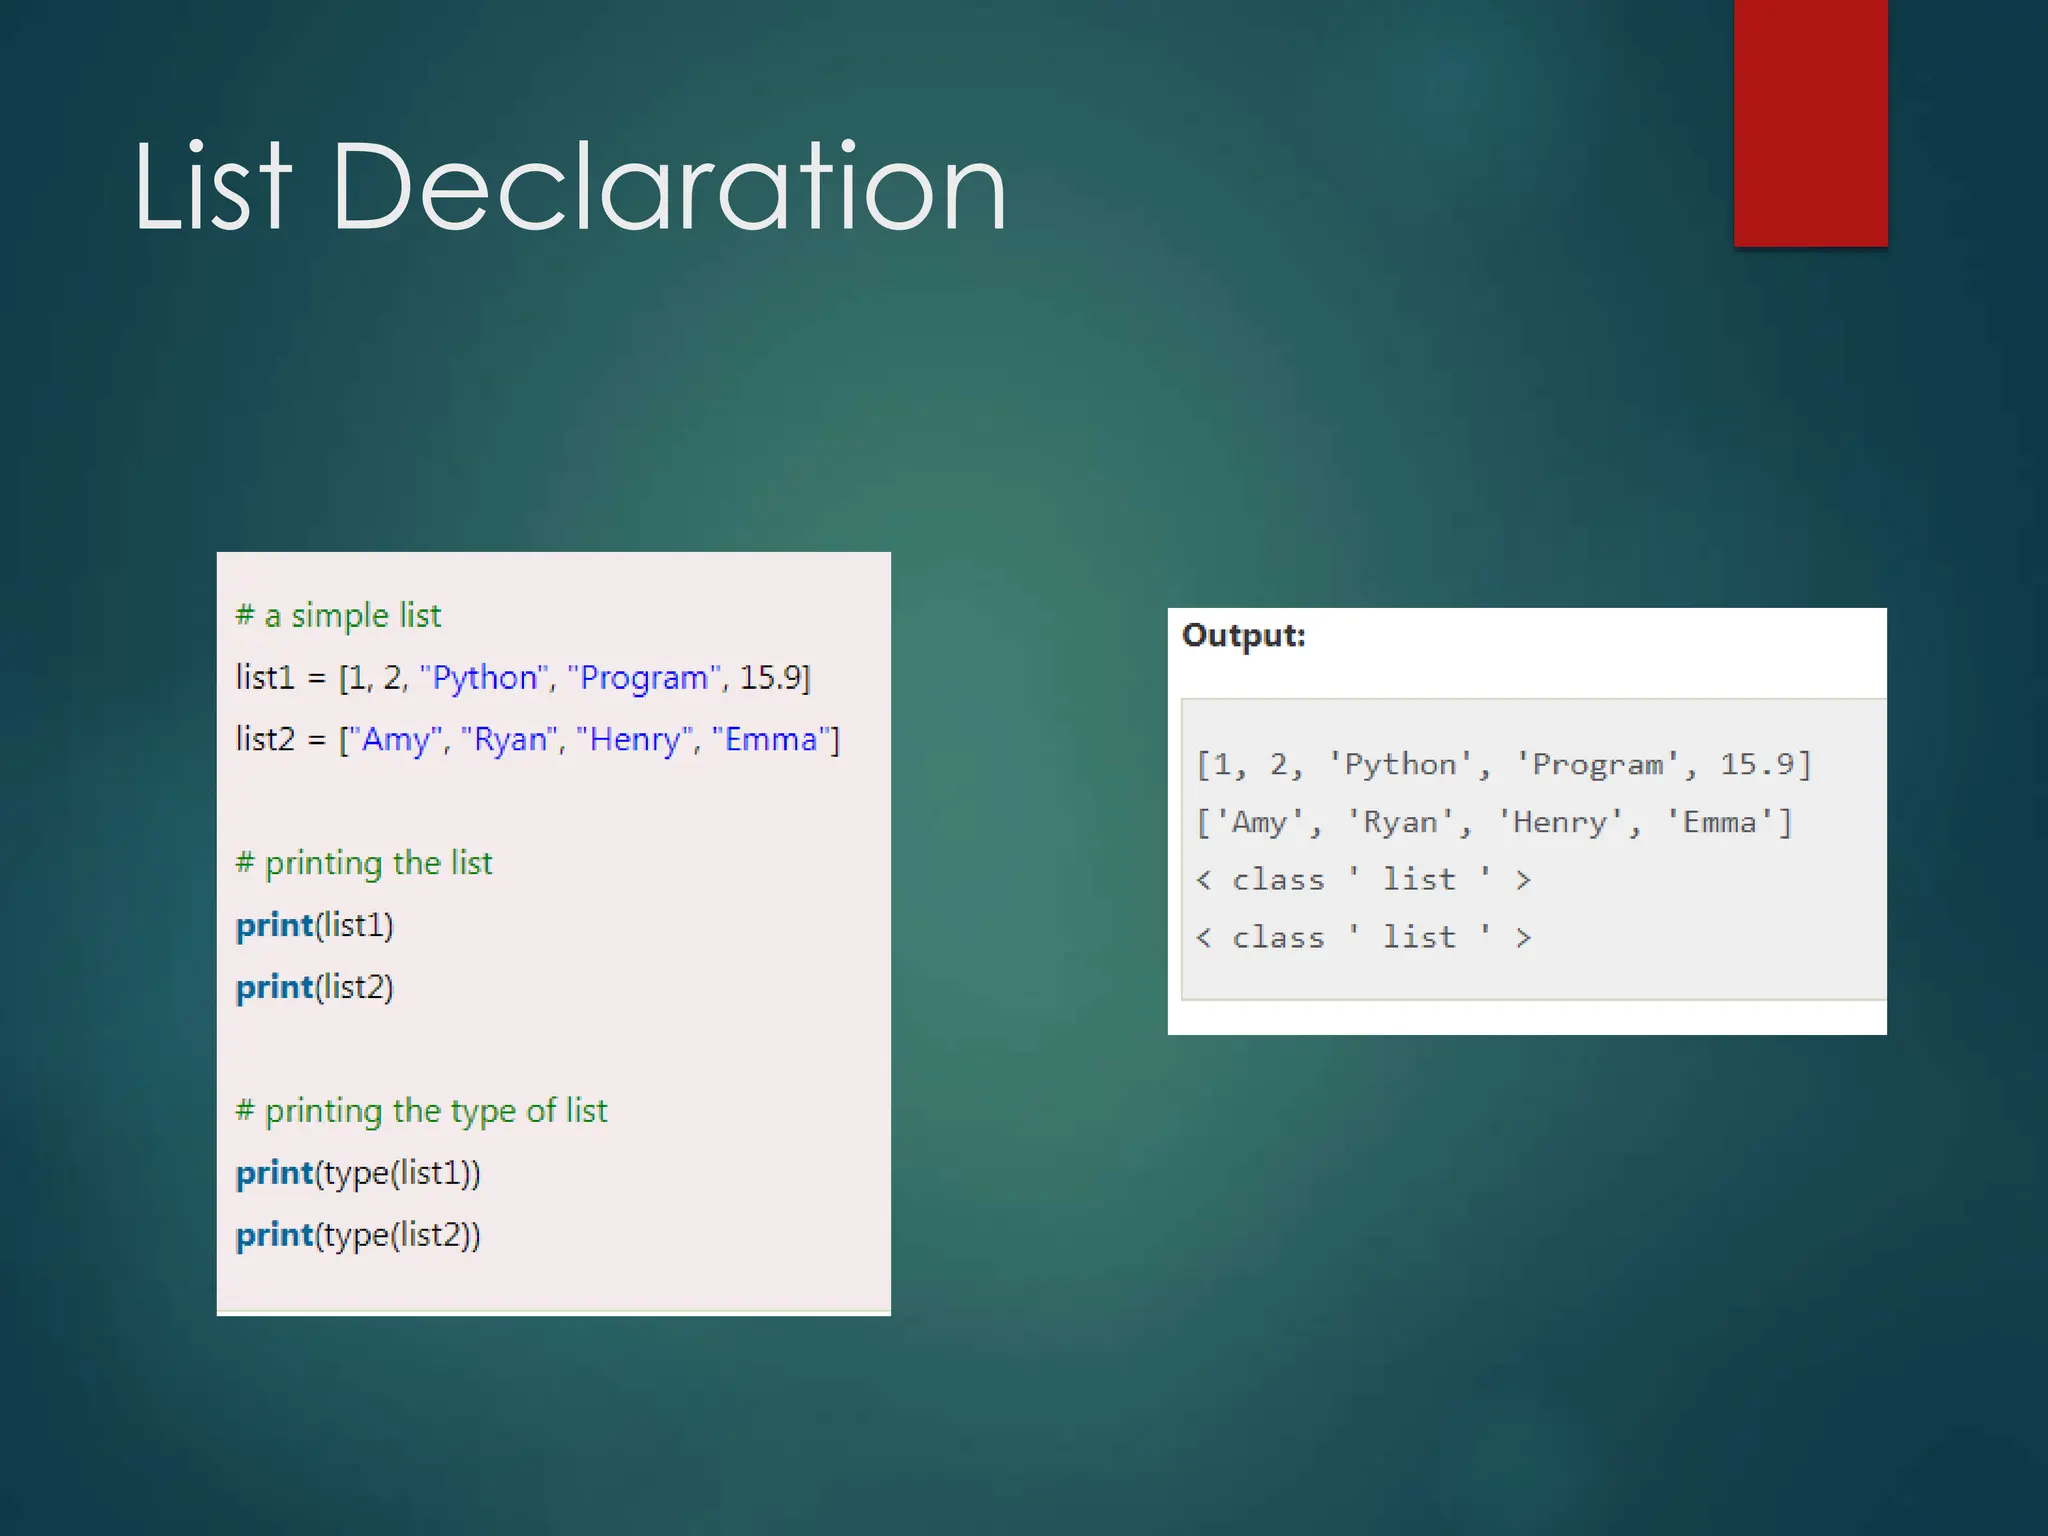Click the red rectangle decoration
This screenshot has height=1536, width=2048.
[1810, 122]
